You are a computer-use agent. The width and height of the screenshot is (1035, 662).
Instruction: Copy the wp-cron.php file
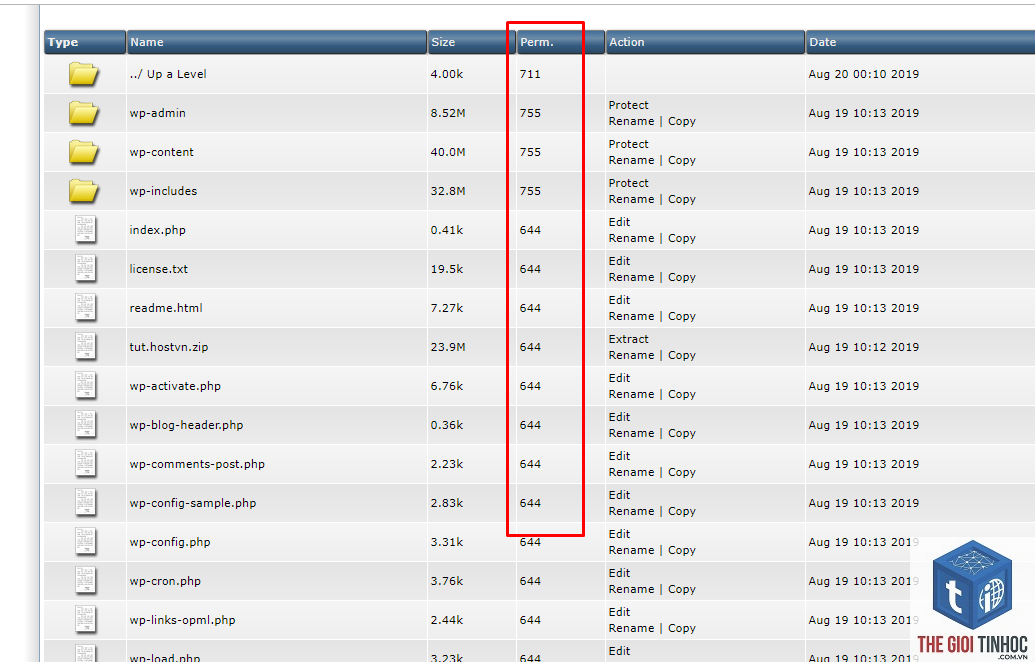(x=682, y=588)
